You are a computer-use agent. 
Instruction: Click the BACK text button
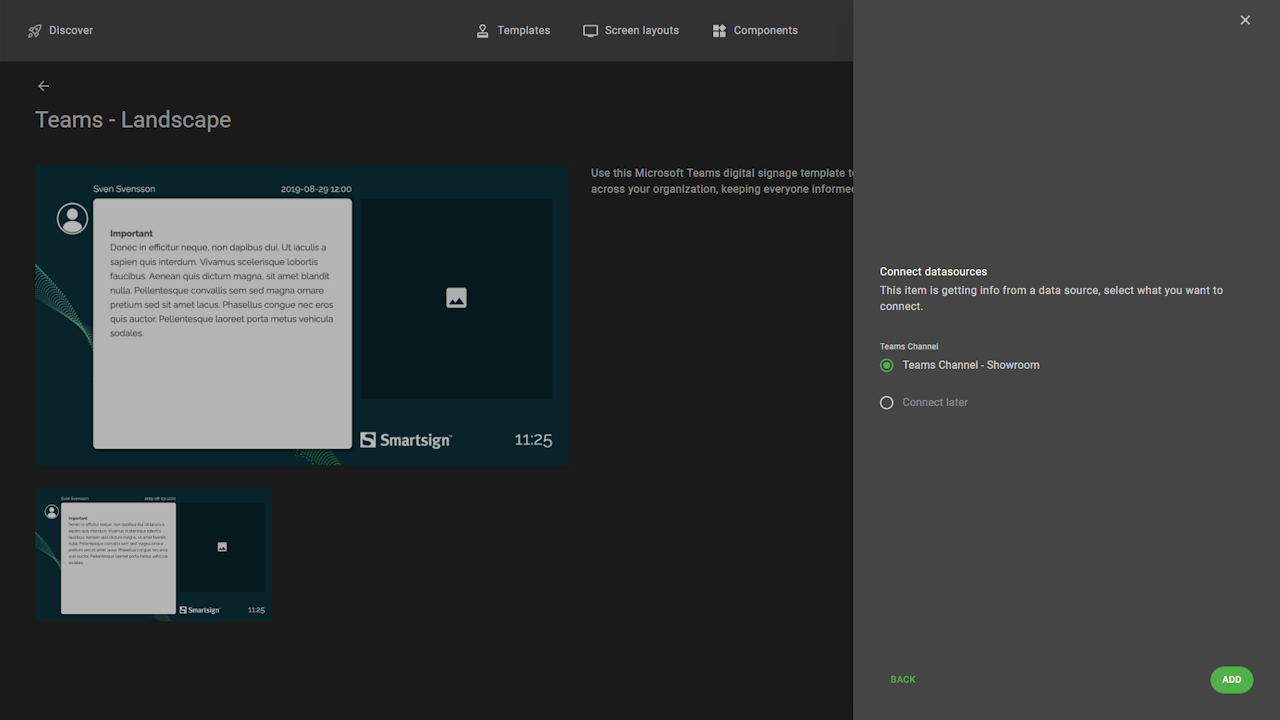tap(903, 680)
